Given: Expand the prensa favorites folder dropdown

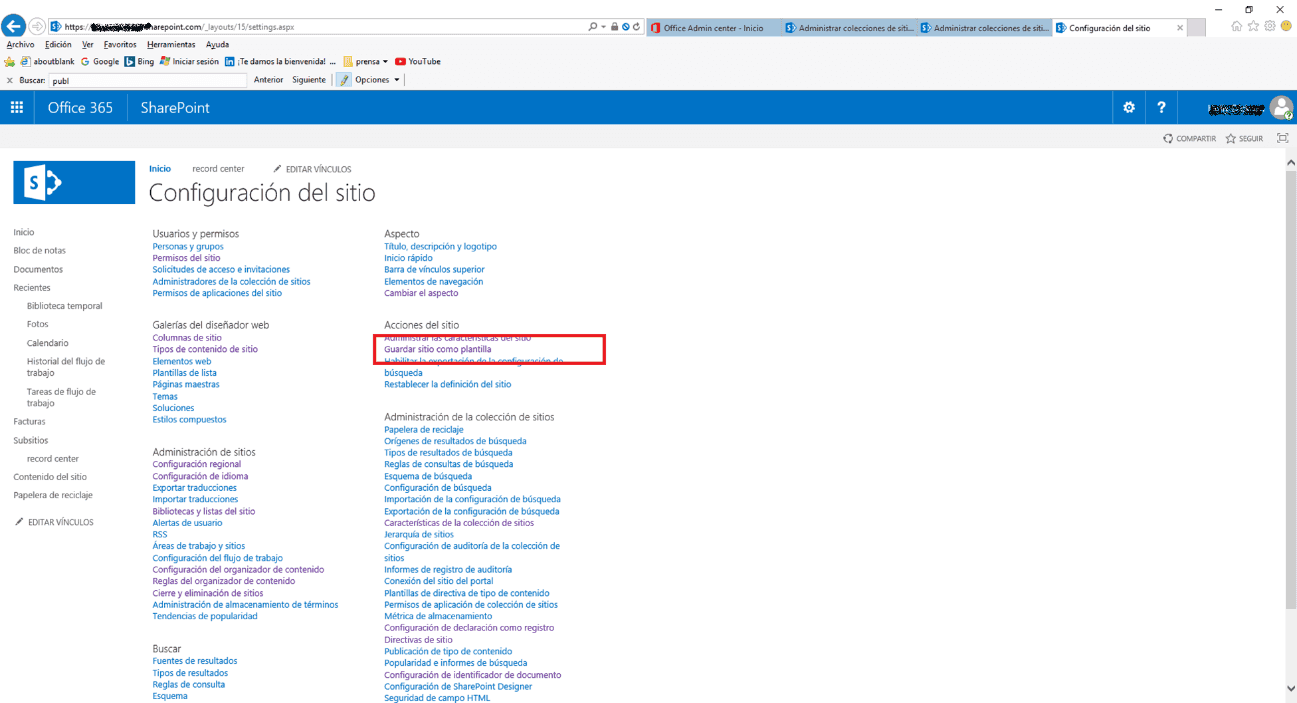Looking at the screenshot, I should pos(386,62).
